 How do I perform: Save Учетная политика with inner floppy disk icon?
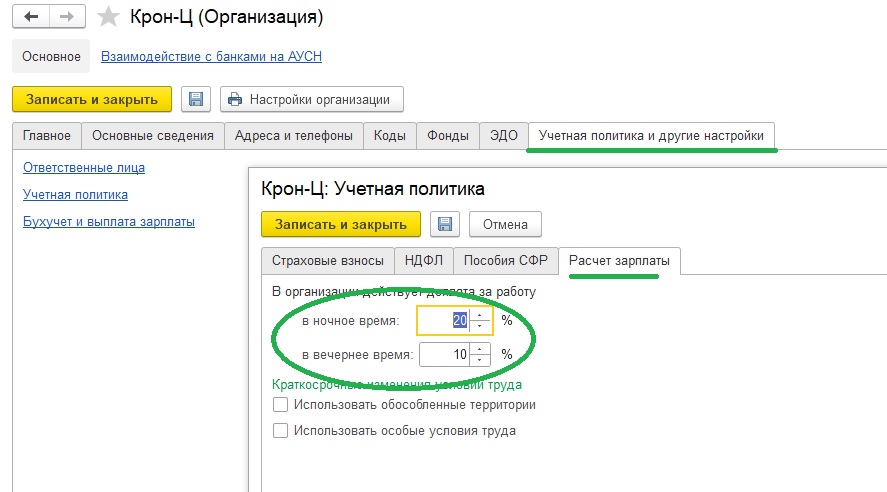click(x=445, y=225)
